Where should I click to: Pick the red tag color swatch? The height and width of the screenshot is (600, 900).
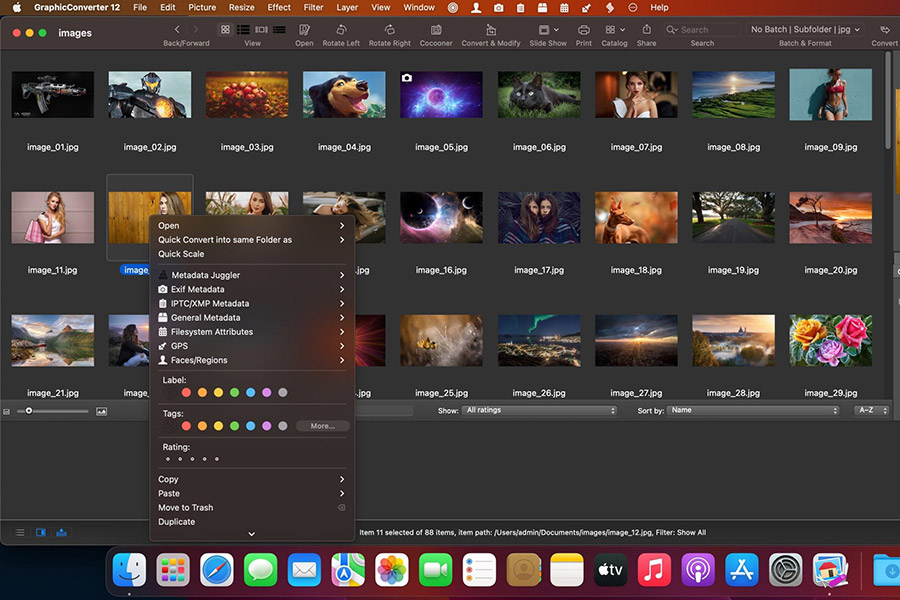point(185,425)
